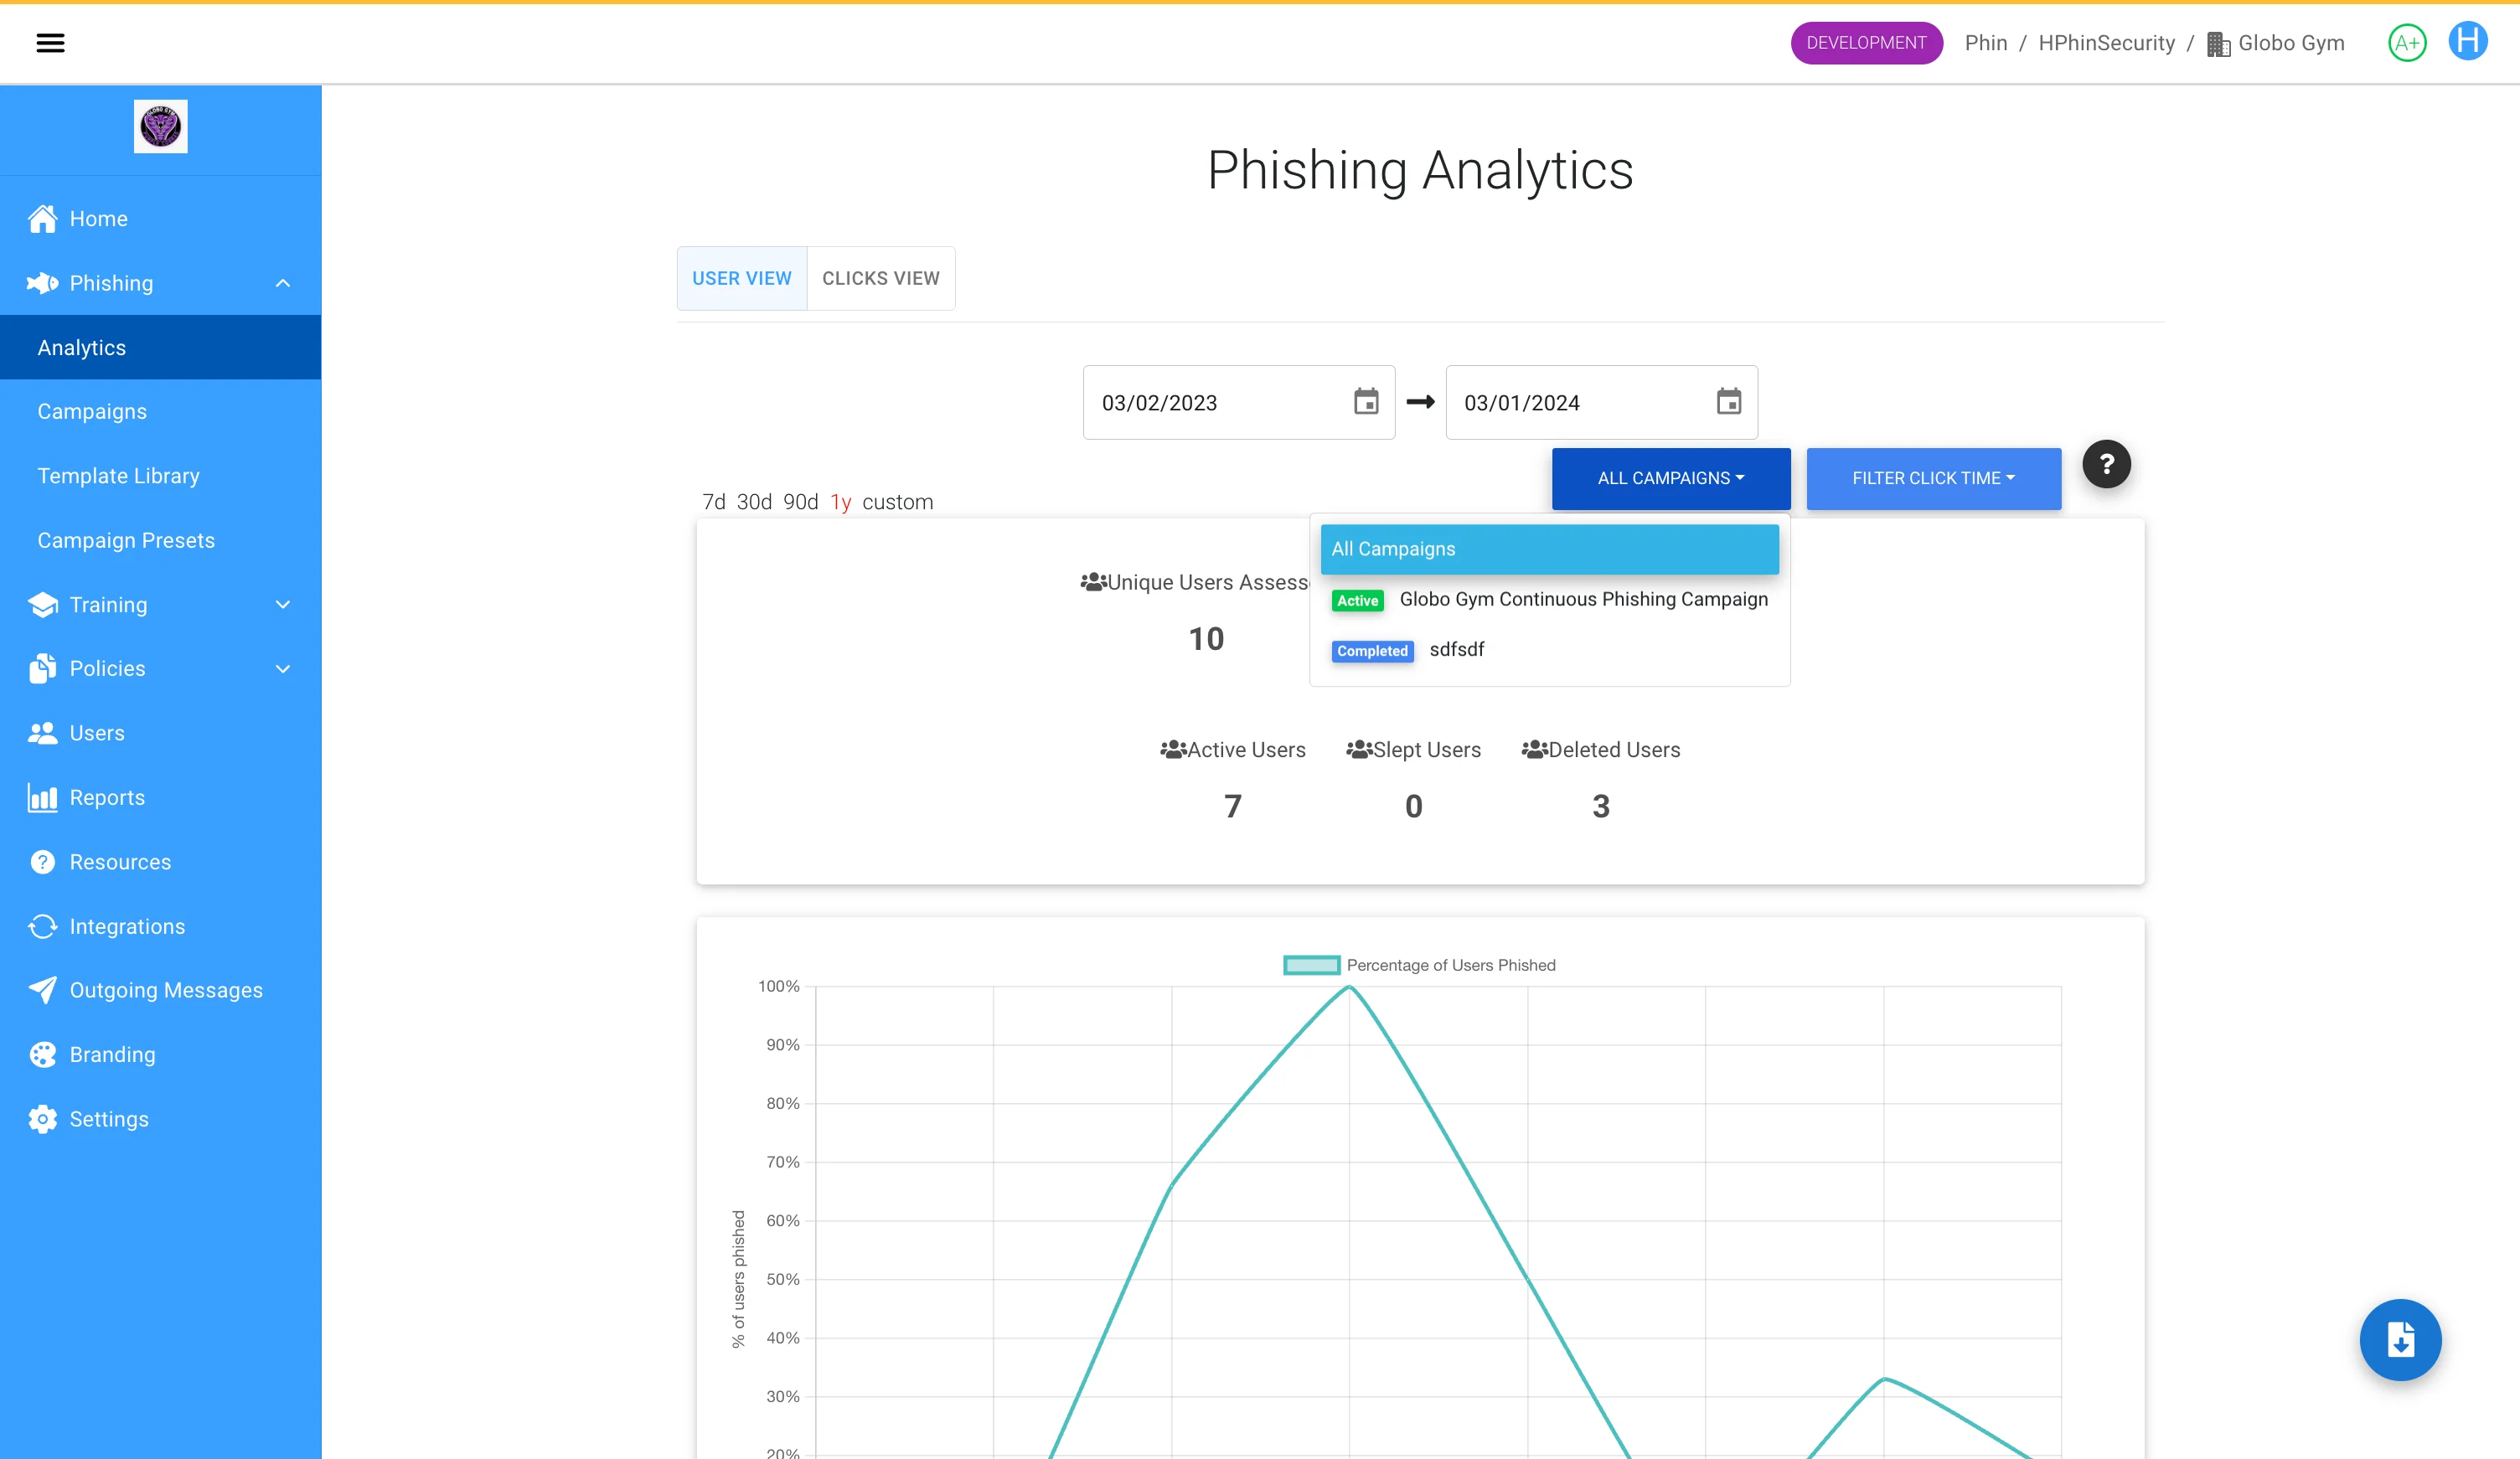Click the question mark help button
2520x1459 pixels.
pyautogui.click(x=2106, y=464)
